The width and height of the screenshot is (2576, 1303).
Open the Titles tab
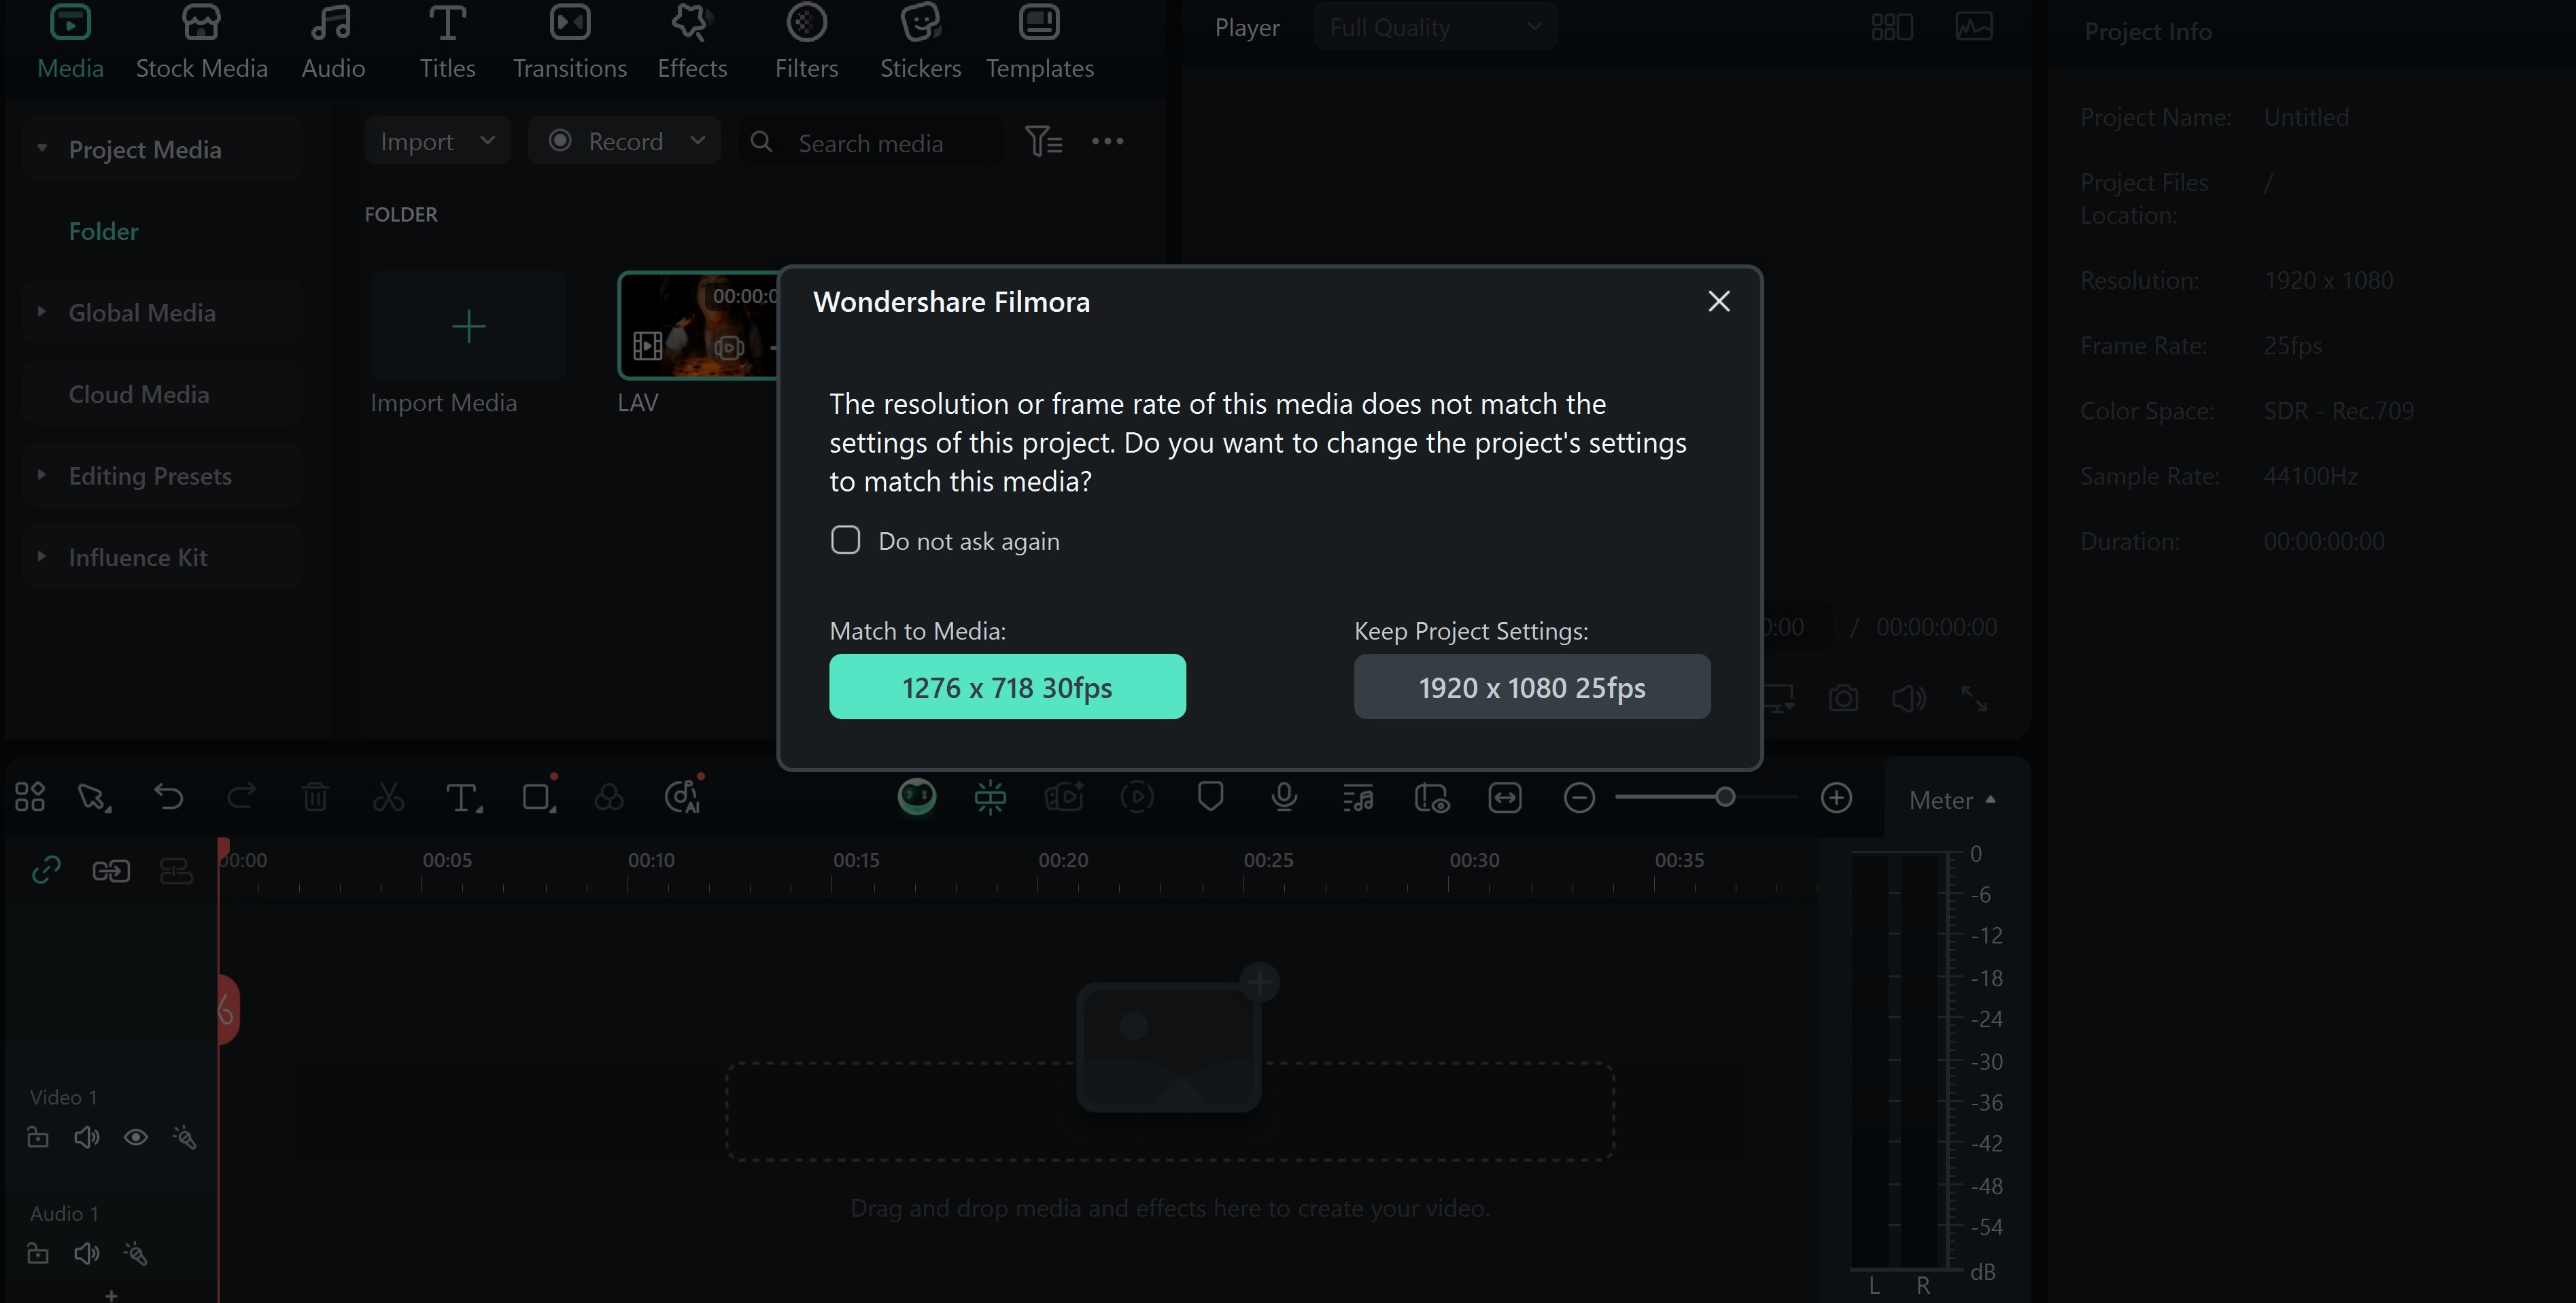447,42
